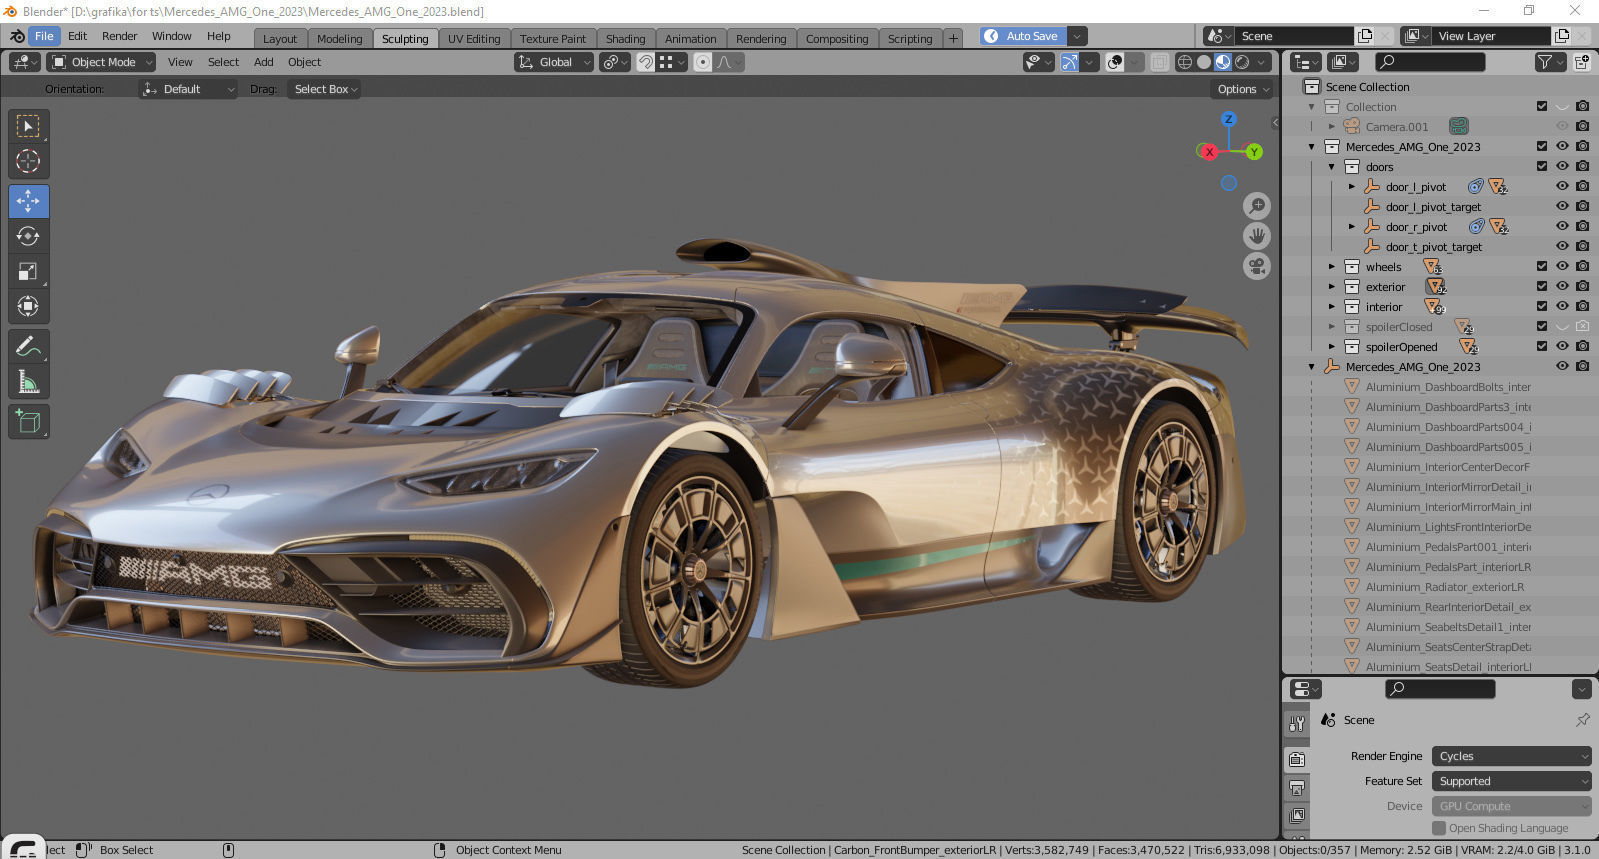
Task: Open the Render menu
Action: [x=119, y=36]
